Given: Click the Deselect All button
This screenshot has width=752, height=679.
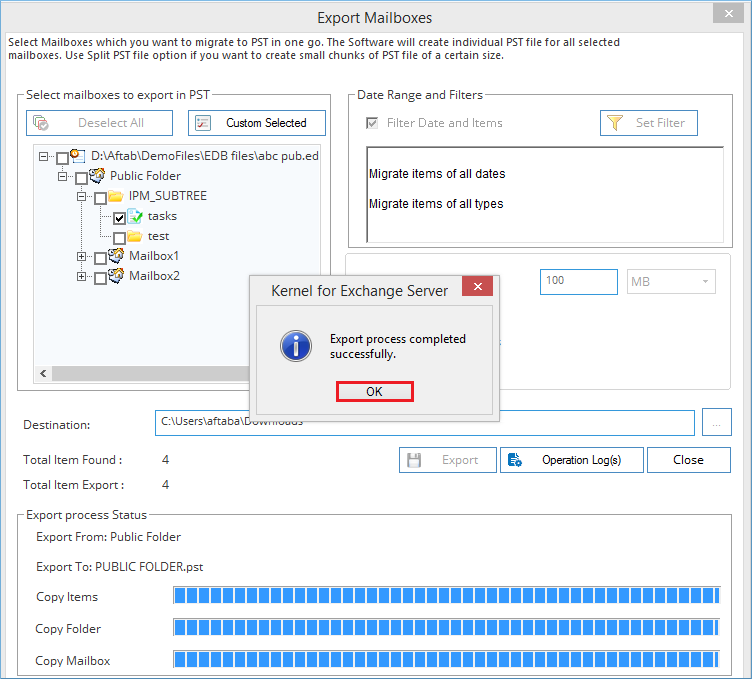Looking at the screenshot, I should tap(99, 123).
